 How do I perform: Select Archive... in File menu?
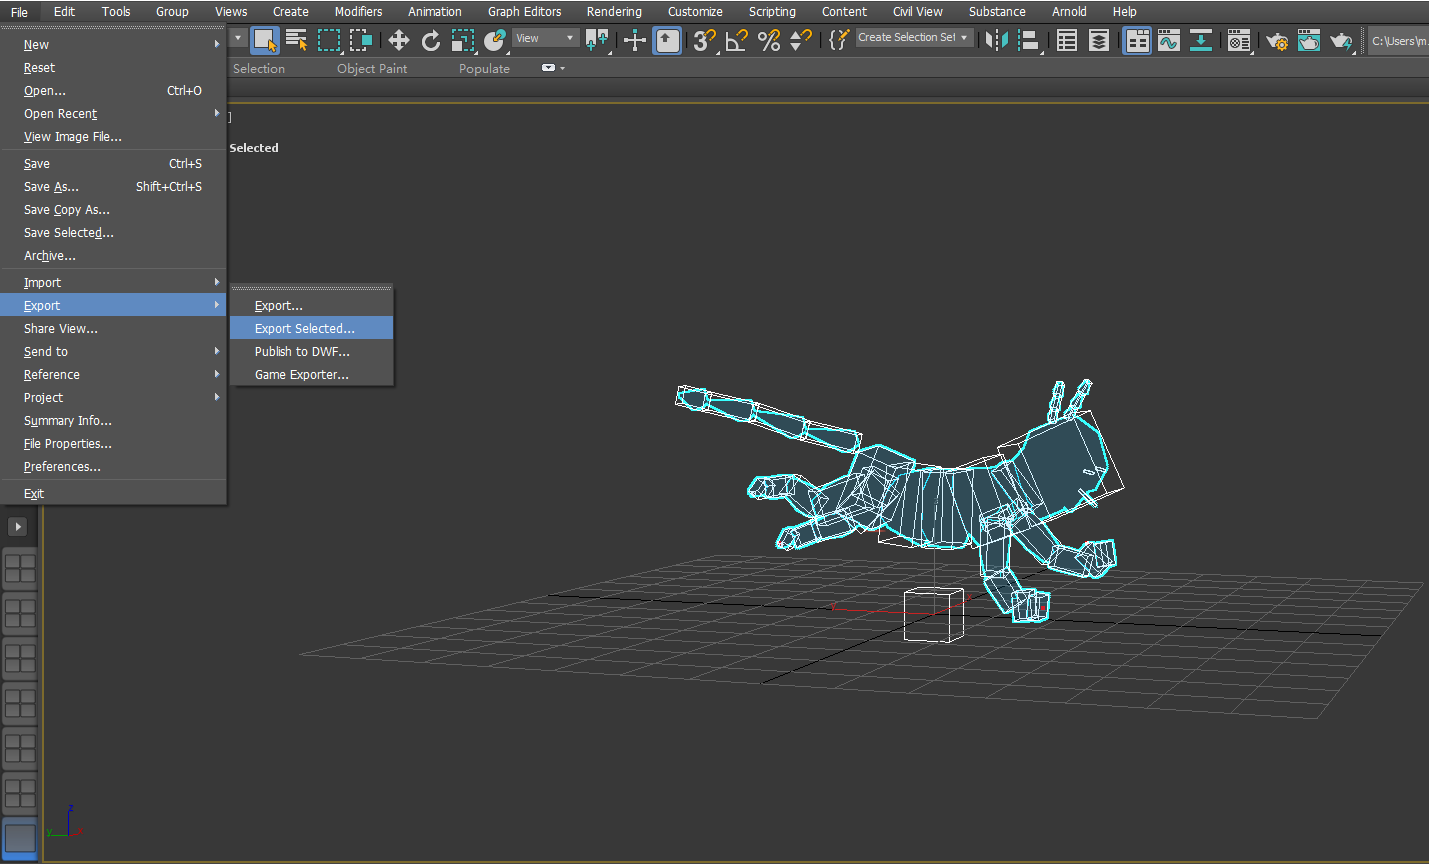(x=113, y=255)
